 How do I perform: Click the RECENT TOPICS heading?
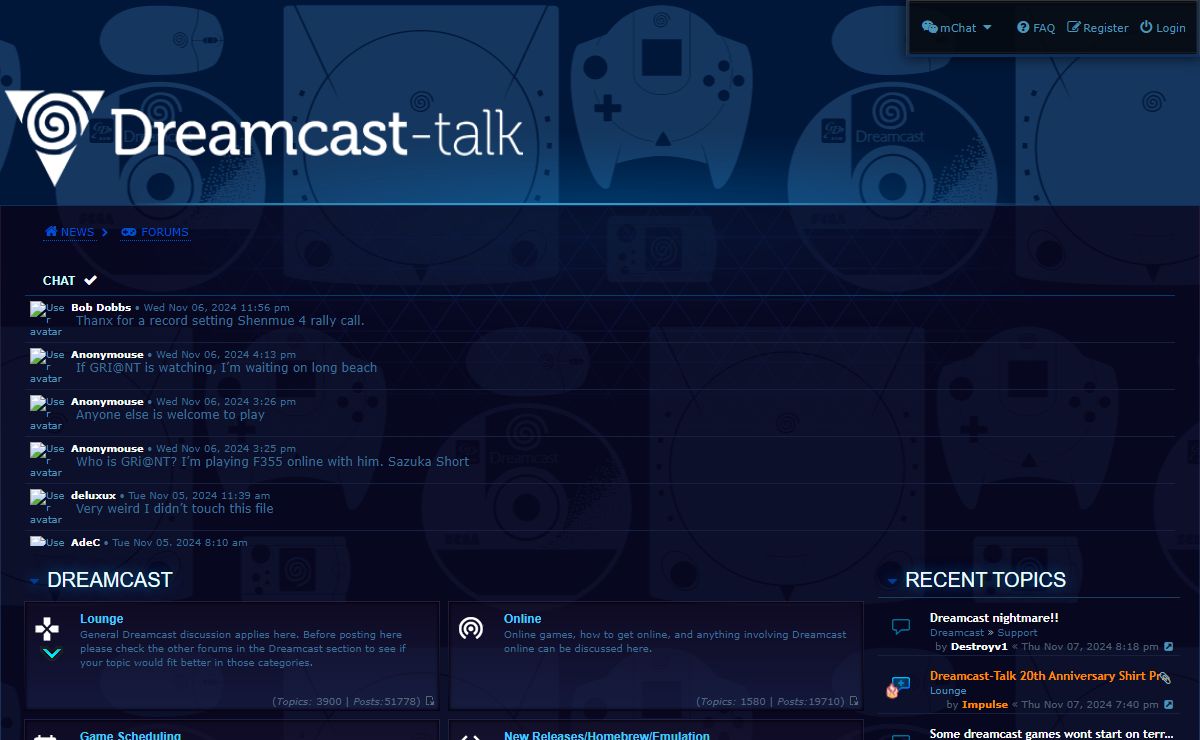point(985,580)
